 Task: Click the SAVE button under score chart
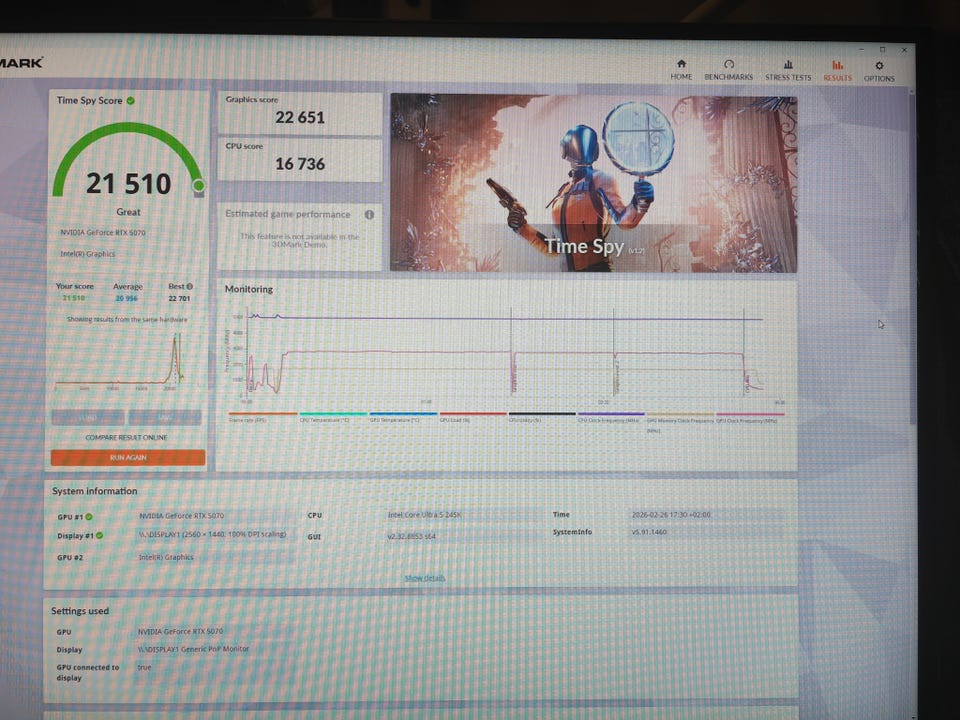(165, 418)
